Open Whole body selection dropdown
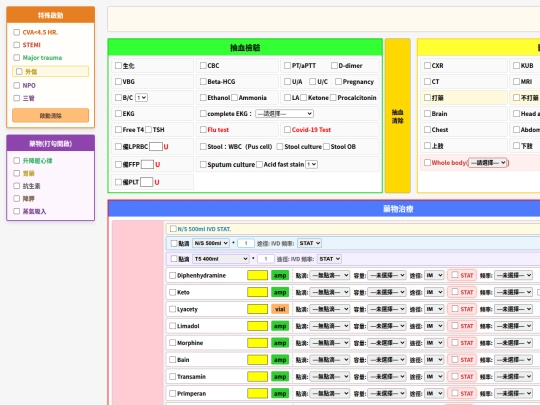Viewport: 540px width, 405px height. pyautogui.click(x=488, y=163)
